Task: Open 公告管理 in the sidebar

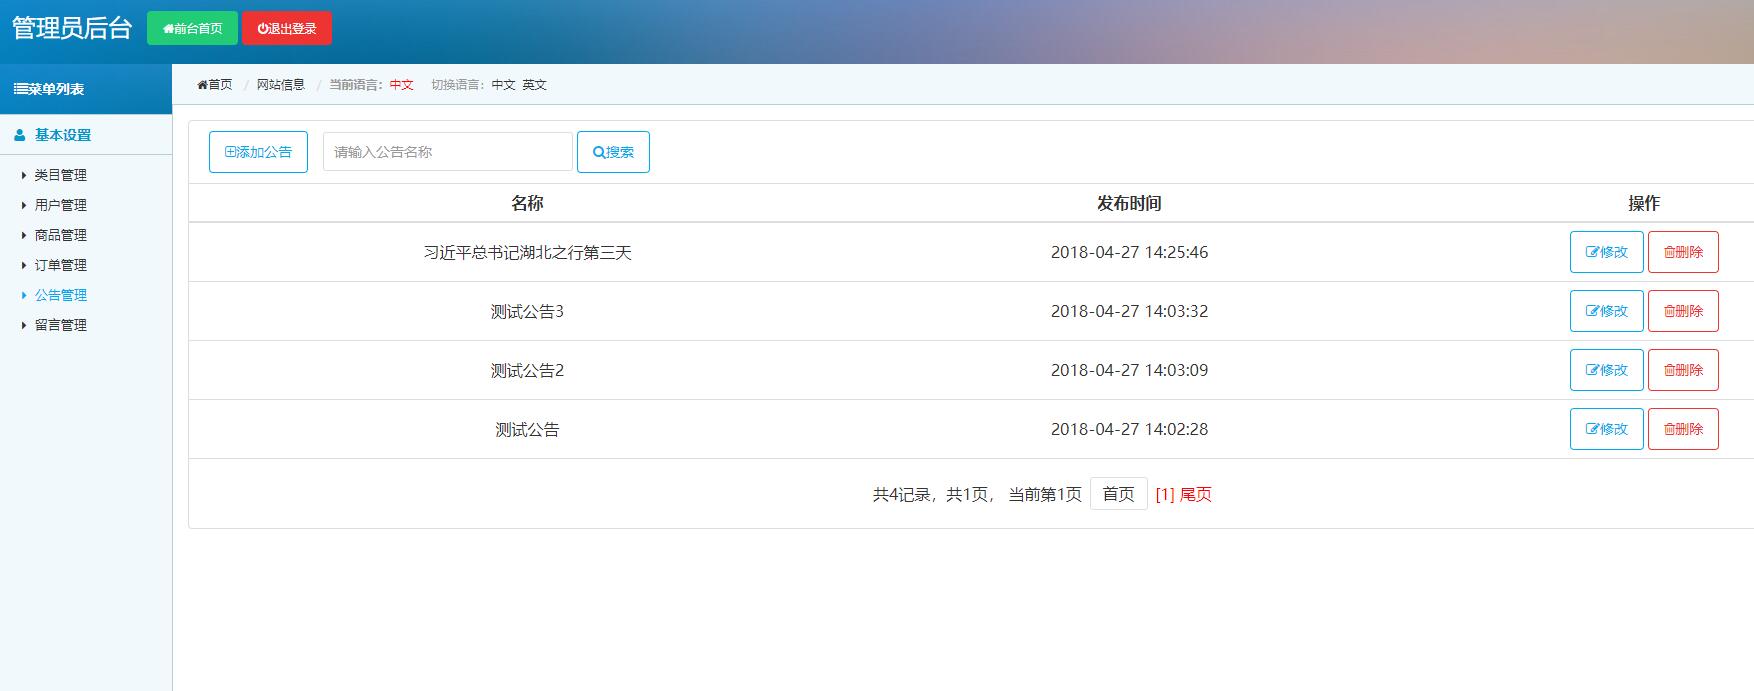Action: coord(61,295)
